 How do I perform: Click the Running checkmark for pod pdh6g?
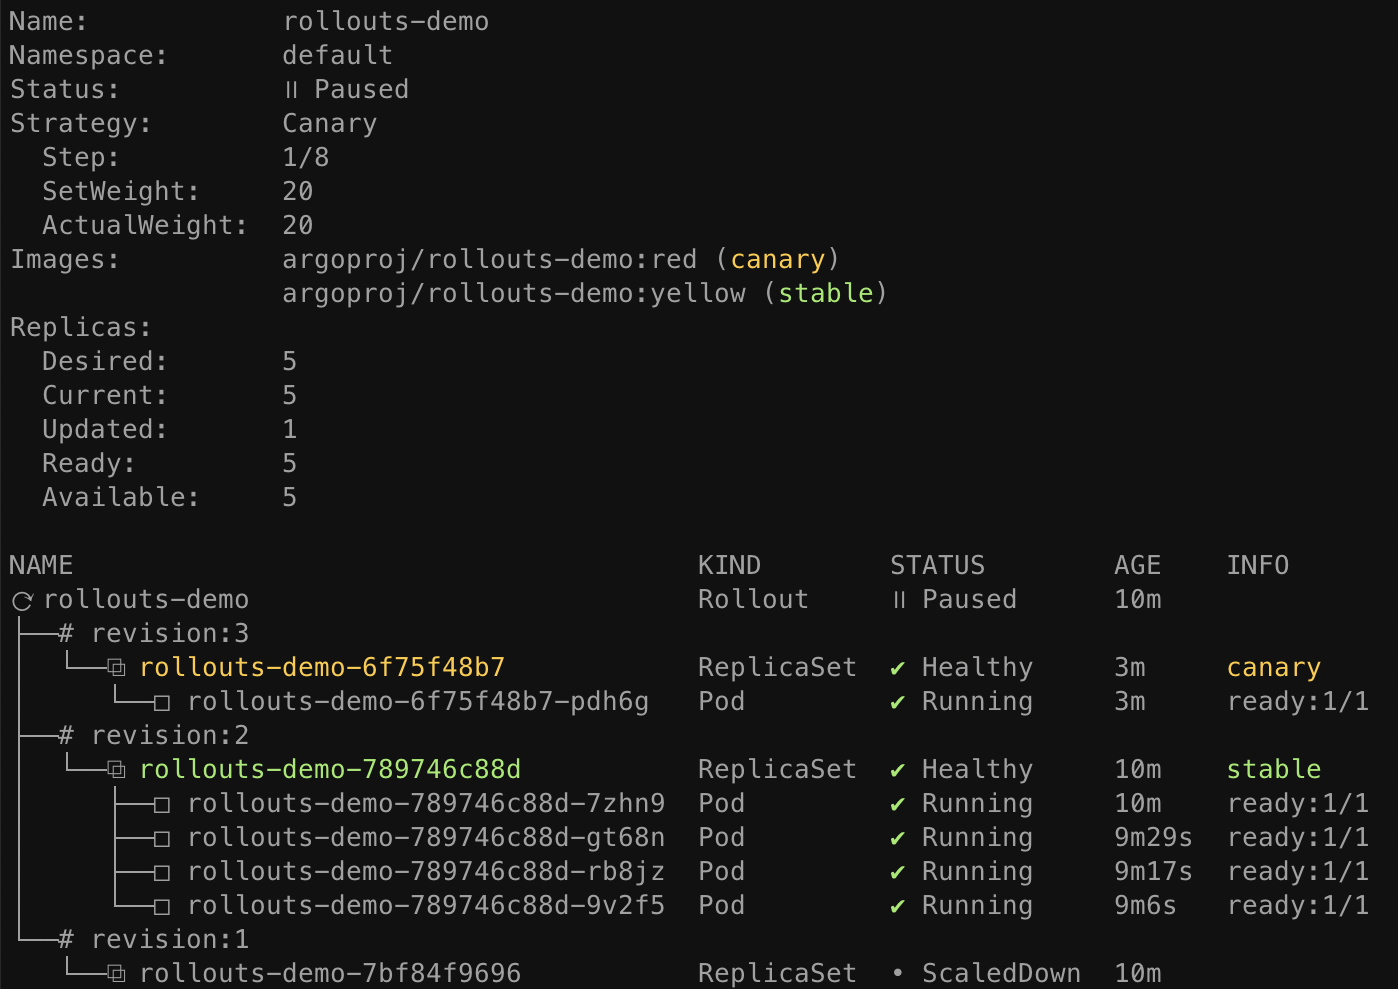click(x=898, y=702)
